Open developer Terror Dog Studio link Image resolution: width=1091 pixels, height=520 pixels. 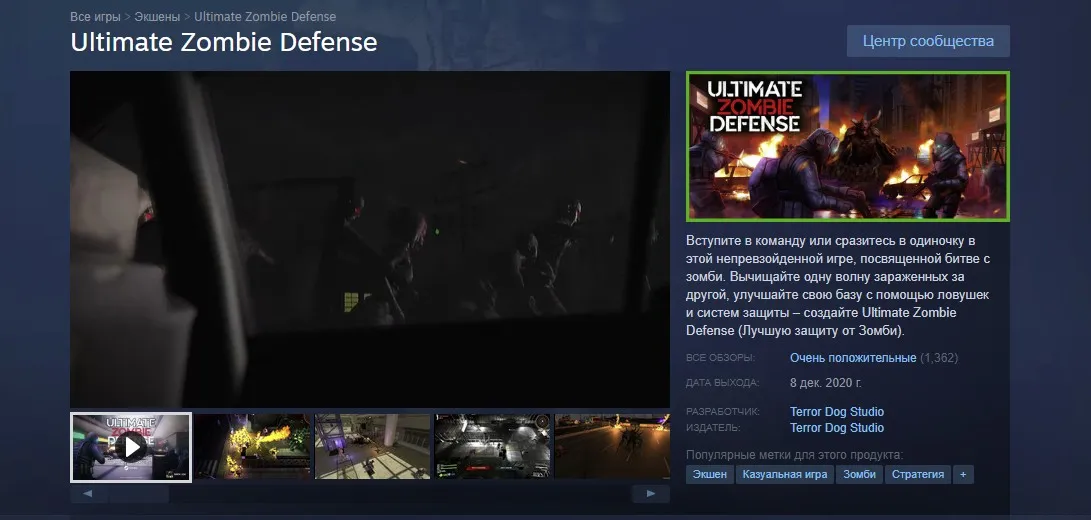point(837,411)
